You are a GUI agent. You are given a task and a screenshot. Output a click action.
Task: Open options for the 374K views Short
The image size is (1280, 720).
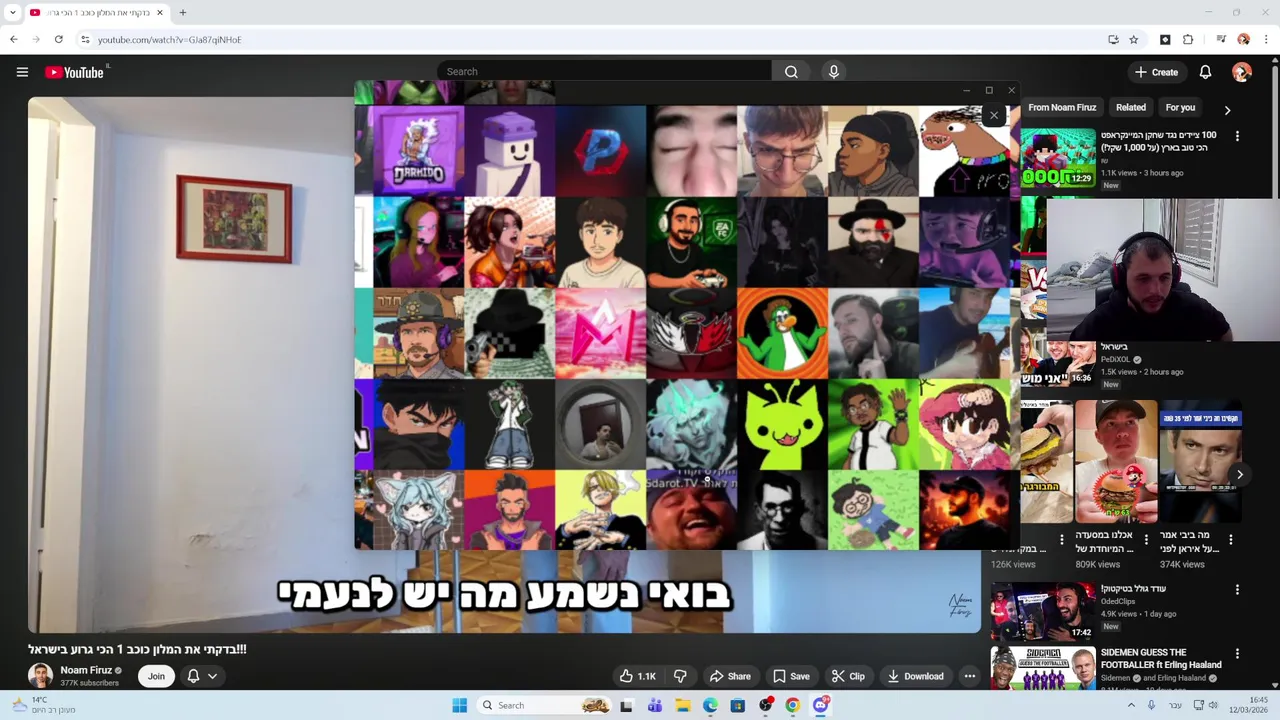[1231, 540]
